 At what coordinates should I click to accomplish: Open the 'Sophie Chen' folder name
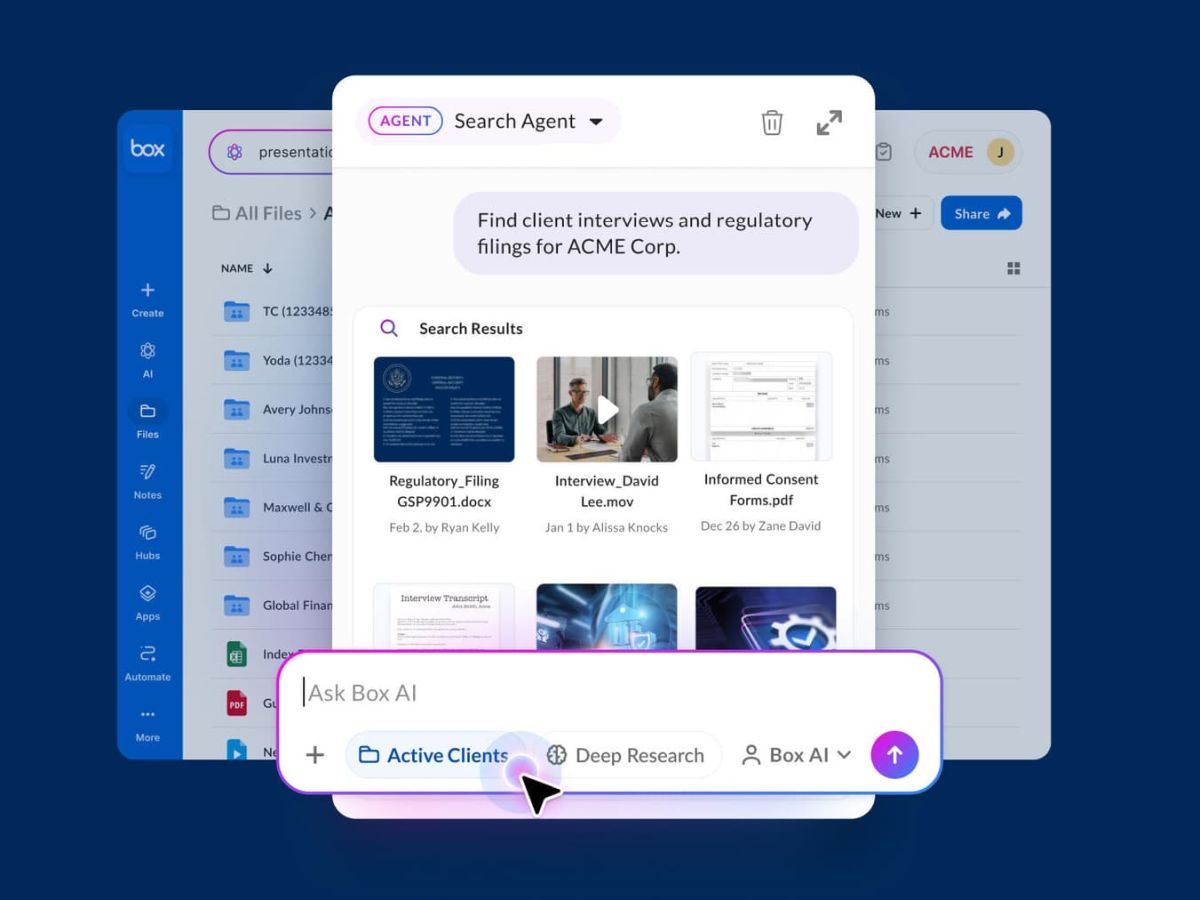click(x=298, y=556)
